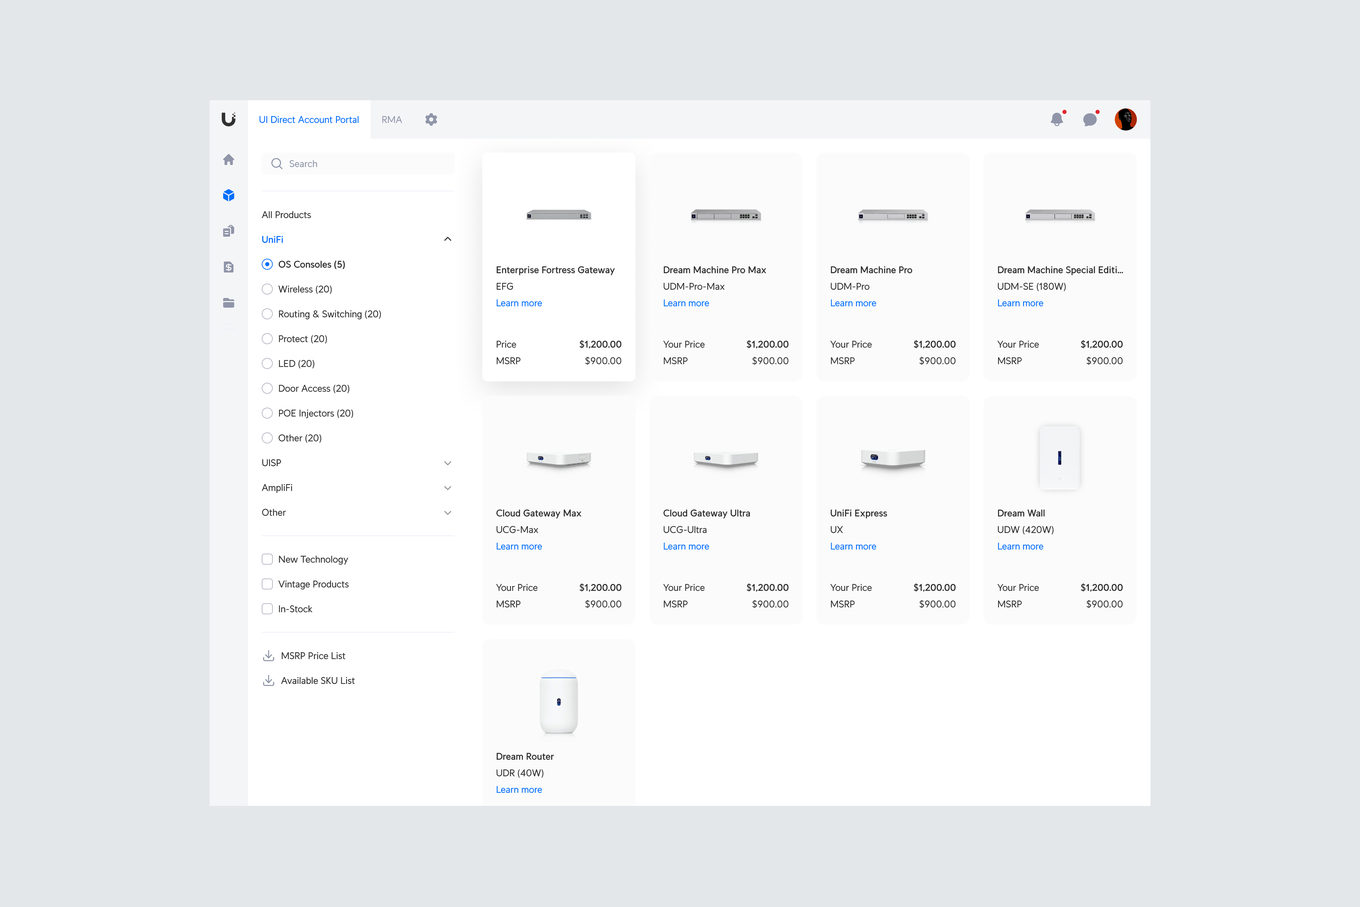Click the Dream Router product image
Viewport: 1360px width, 907px height.
click(559, 702)
